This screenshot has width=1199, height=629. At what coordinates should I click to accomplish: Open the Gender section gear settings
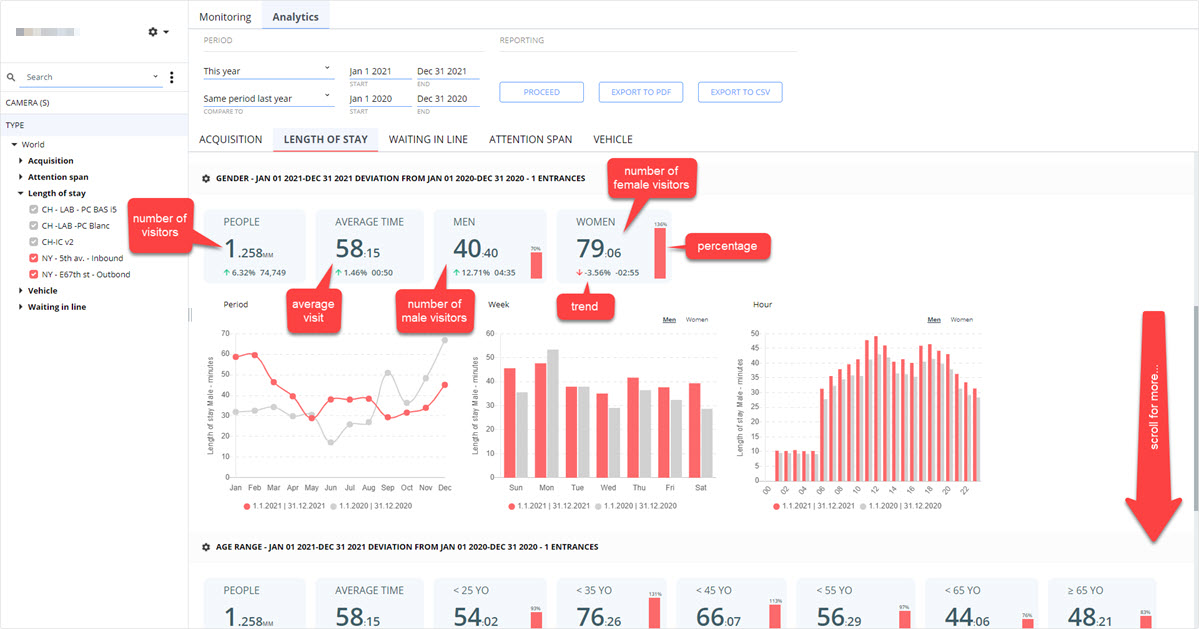pos(206,179)
